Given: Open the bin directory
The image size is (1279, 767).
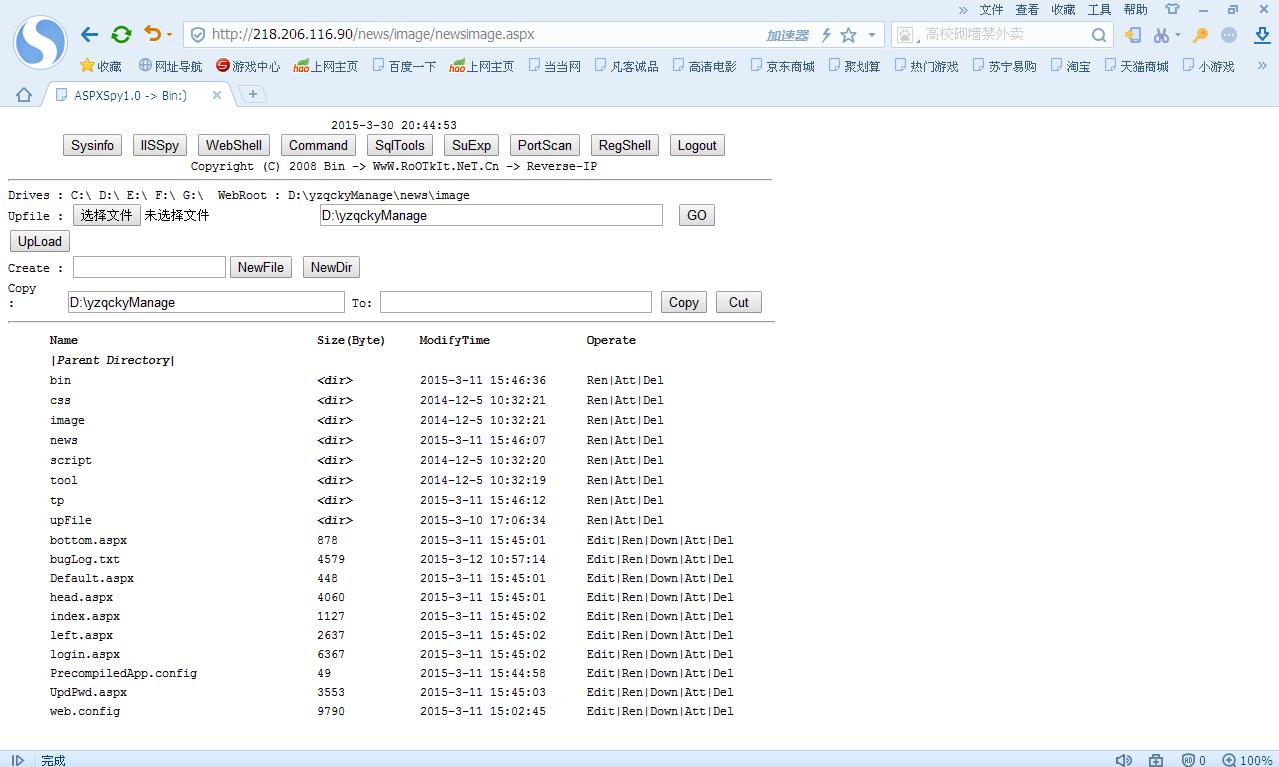Looking at the screenshot, I should (x=60, y=380).
